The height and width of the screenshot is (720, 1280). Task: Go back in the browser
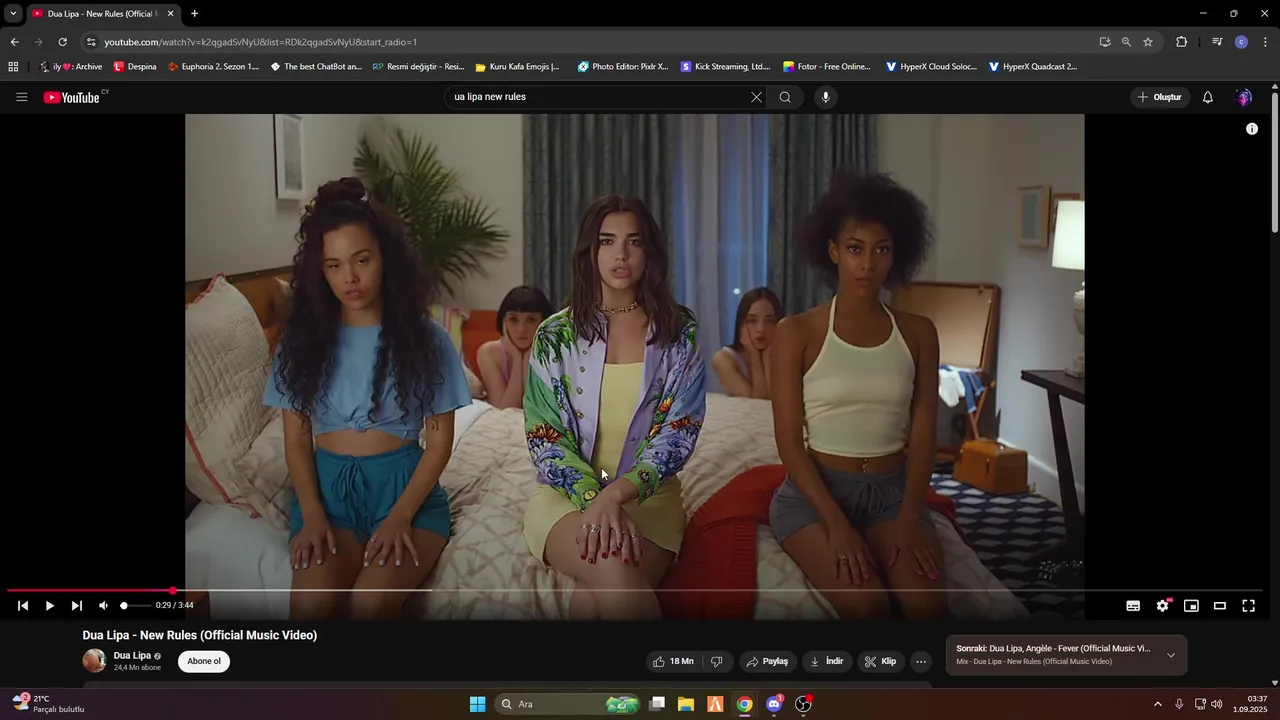pyautogui.click(x=14, y=42)
